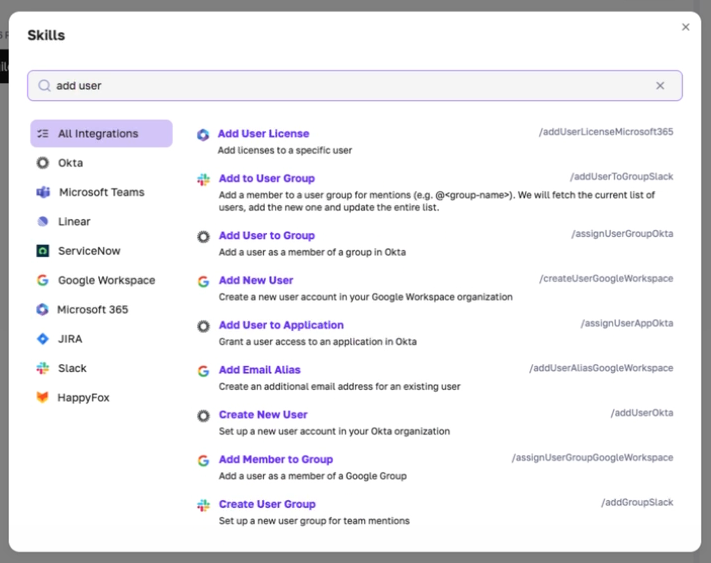Screen dimensions: 711x563
Task: Click the All Integrations list icon
Action: tap(43, 133)
